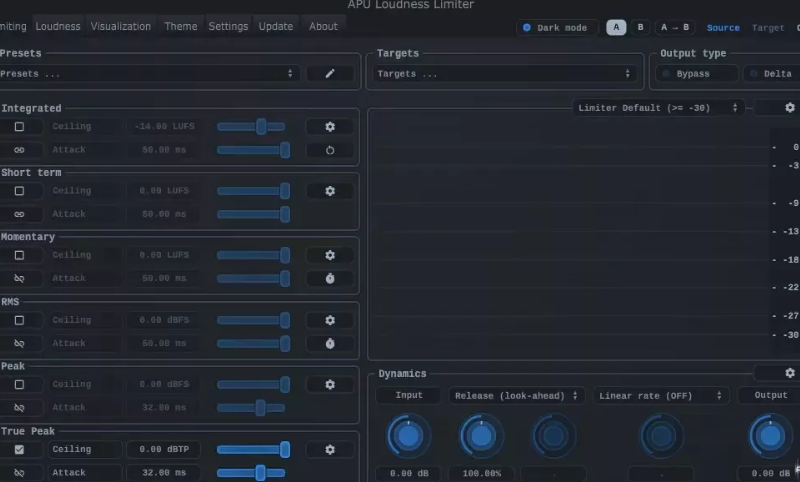This screenshot has width=800, height=482.
Task: Uncheck the True Peak ceiling checkbox
Action: click(19, 449)
